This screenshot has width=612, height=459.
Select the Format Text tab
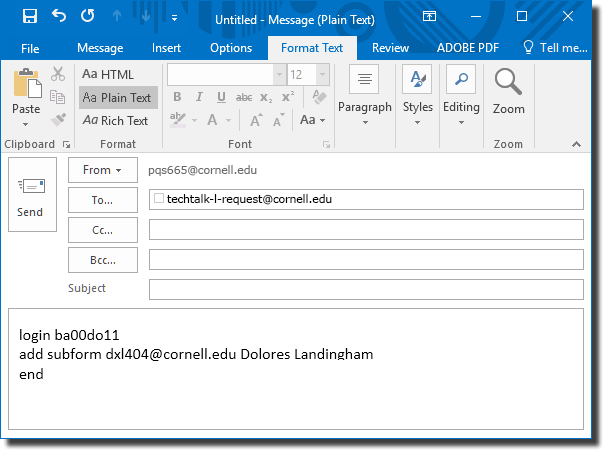tap(312, 48)
